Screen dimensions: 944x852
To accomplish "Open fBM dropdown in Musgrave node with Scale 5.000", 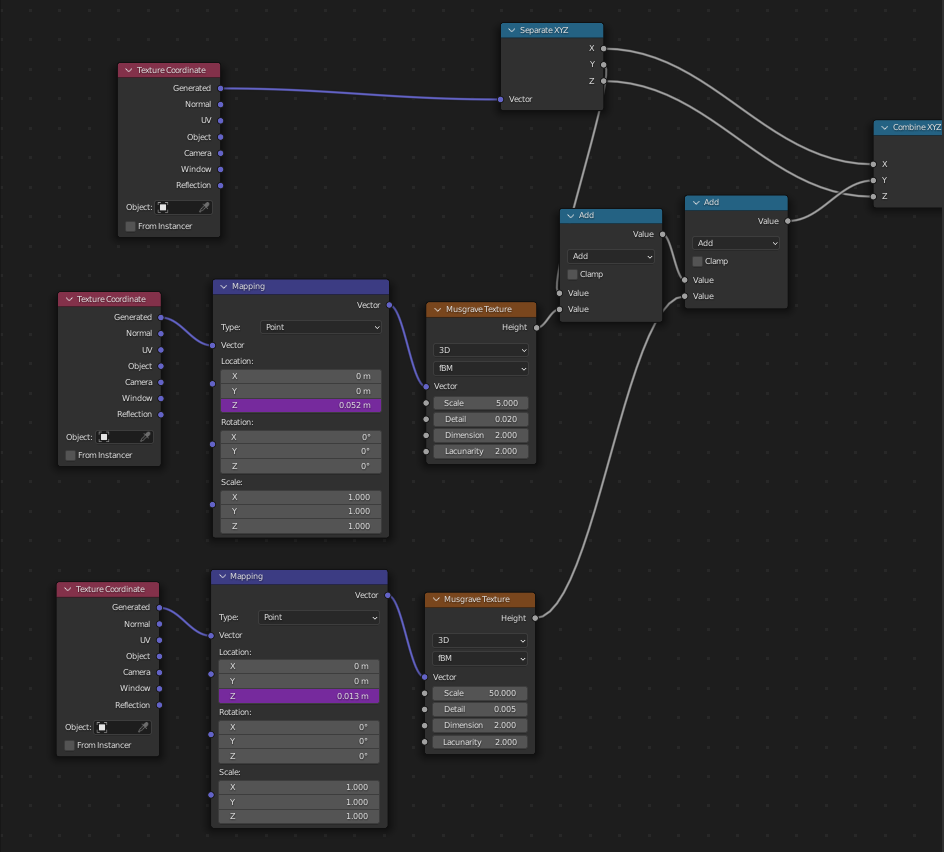I will [x=480, y=368].
